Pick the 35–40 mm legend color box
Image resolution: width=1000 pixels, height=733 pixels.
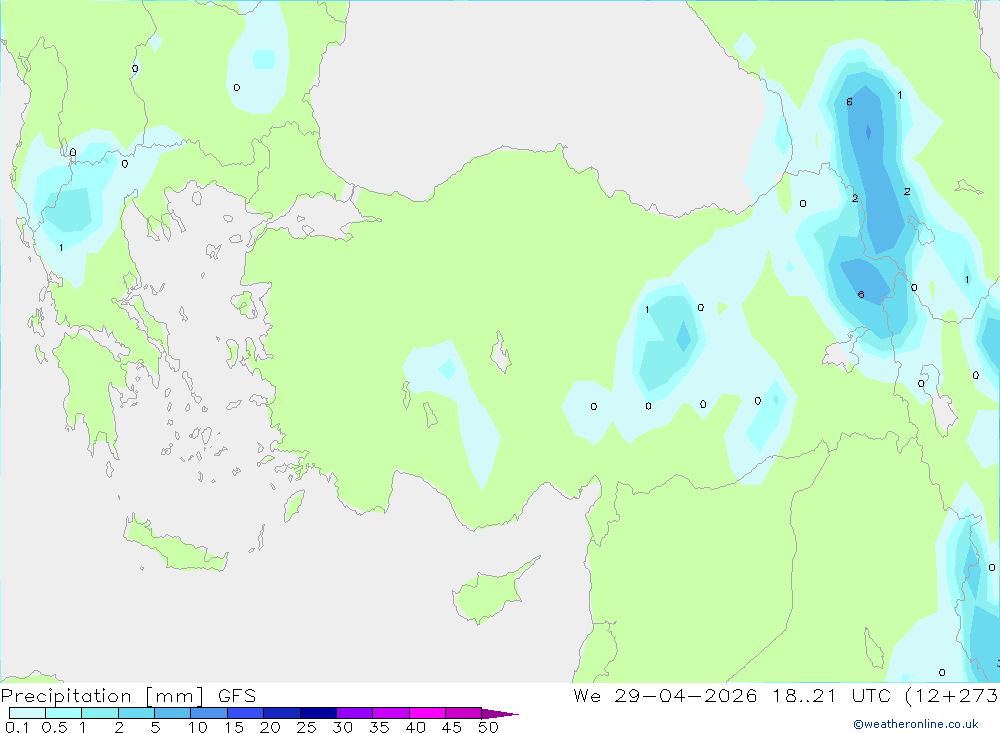[391, 713]
